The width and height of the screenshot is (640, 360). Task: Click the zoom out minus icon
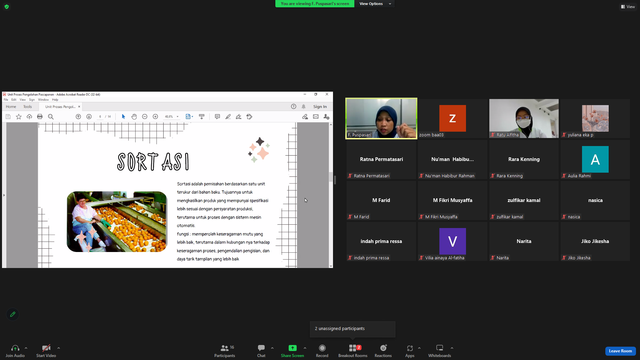pos(144,117)
